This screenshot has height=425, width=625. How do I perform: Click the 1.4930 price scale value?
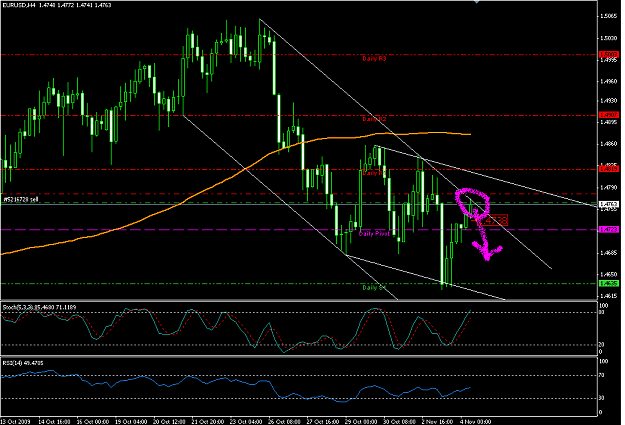click(x=609, y=100)
